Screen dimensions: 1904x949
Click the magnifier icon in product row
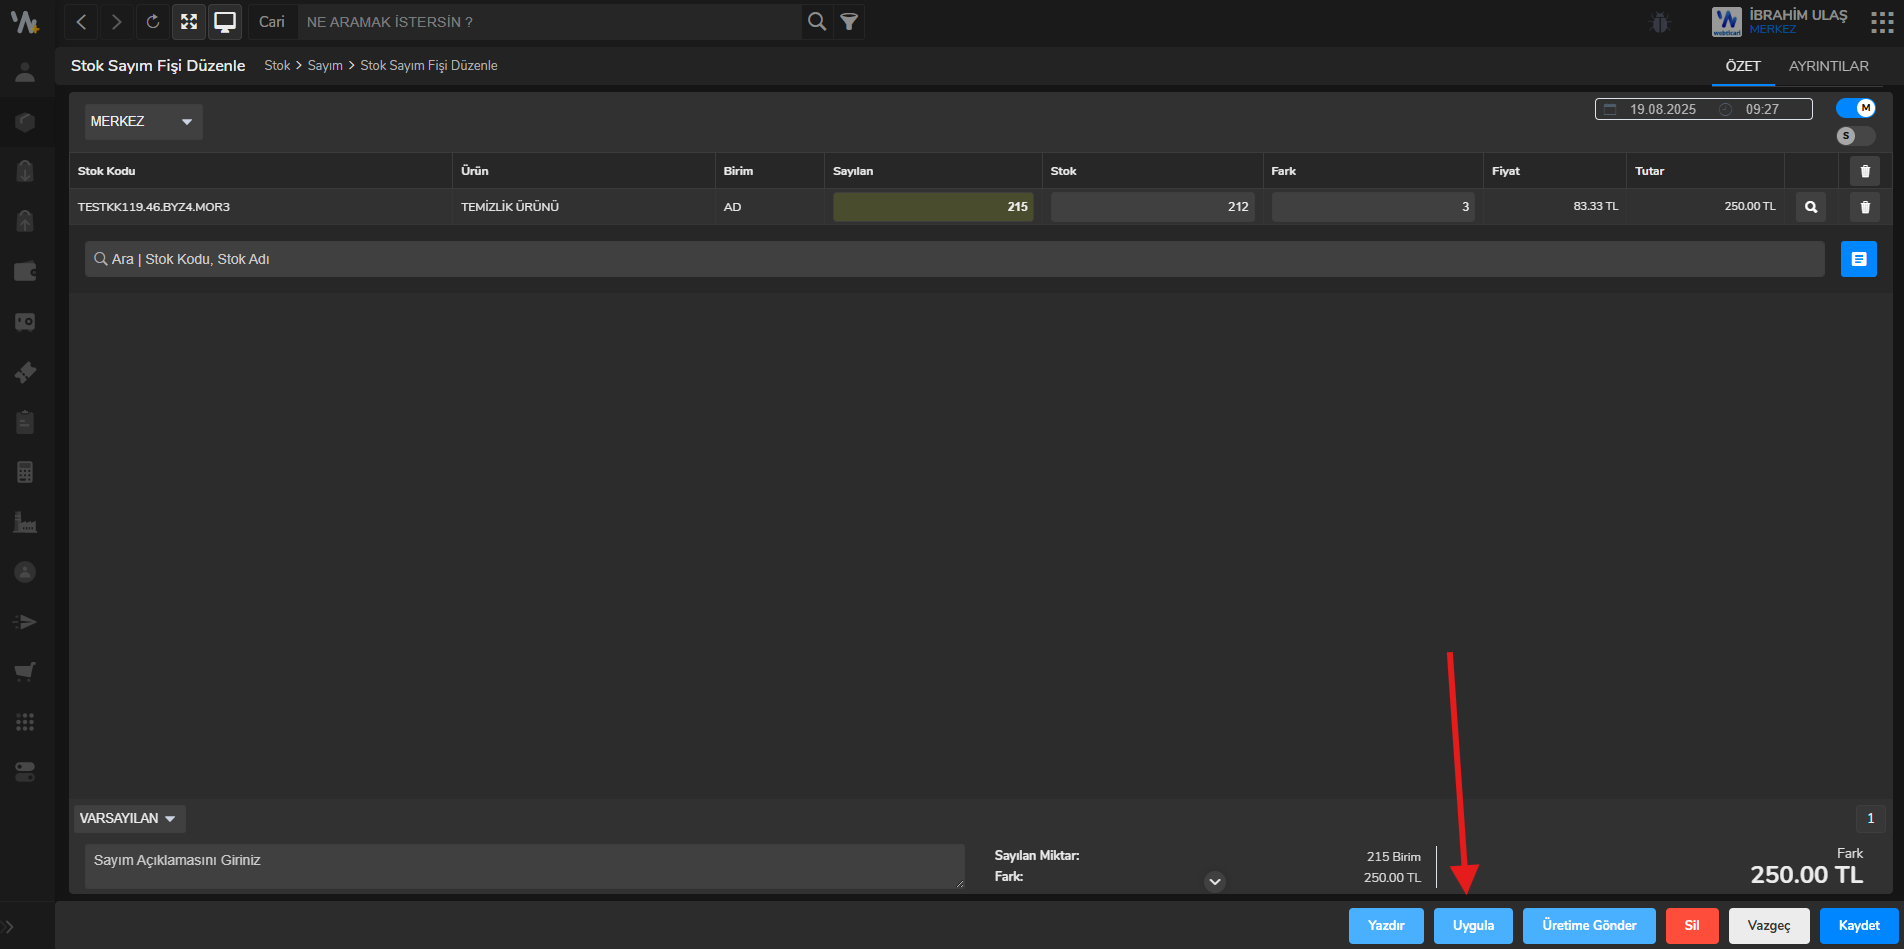(x=1810, y=207)
